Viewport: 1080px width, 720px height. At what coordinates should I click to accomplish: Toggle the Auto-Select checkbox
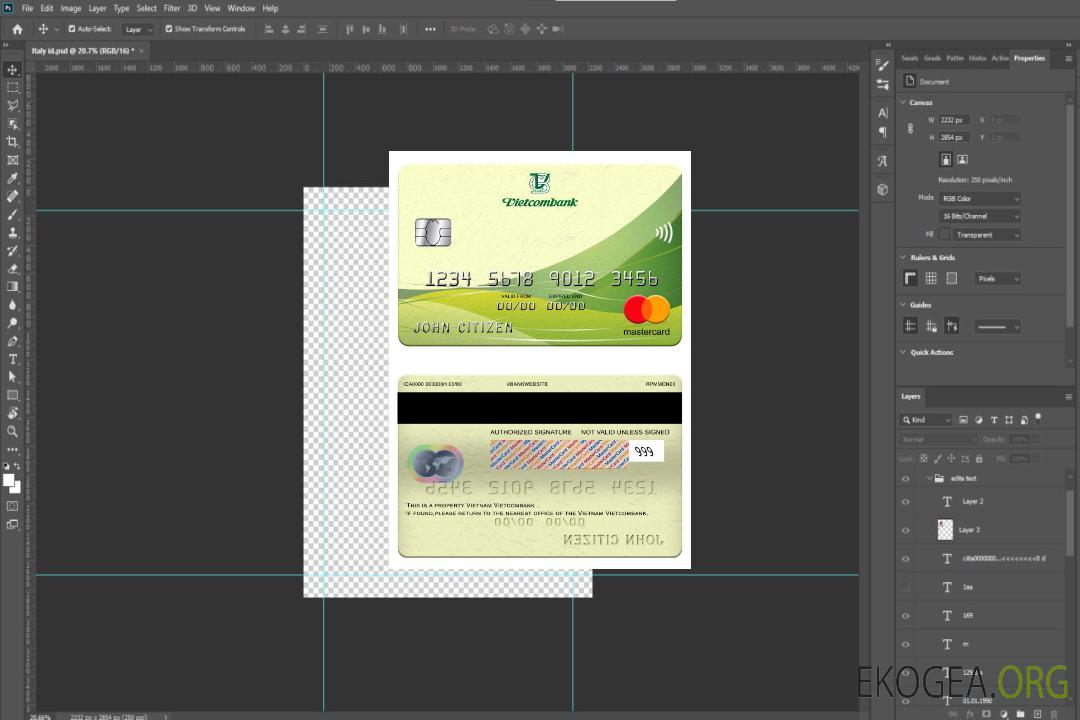pos(72,29)
